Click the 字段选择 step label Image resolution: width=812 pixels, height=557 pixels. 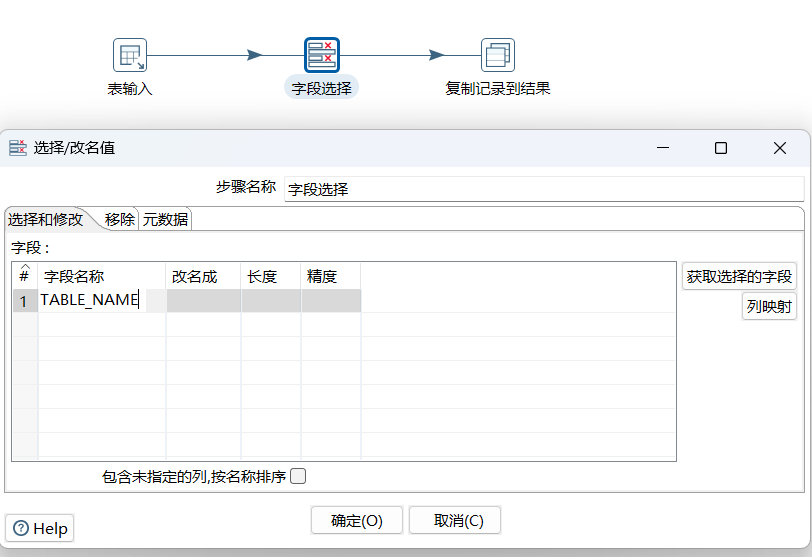pyautogui.click(x=322, y=89)
